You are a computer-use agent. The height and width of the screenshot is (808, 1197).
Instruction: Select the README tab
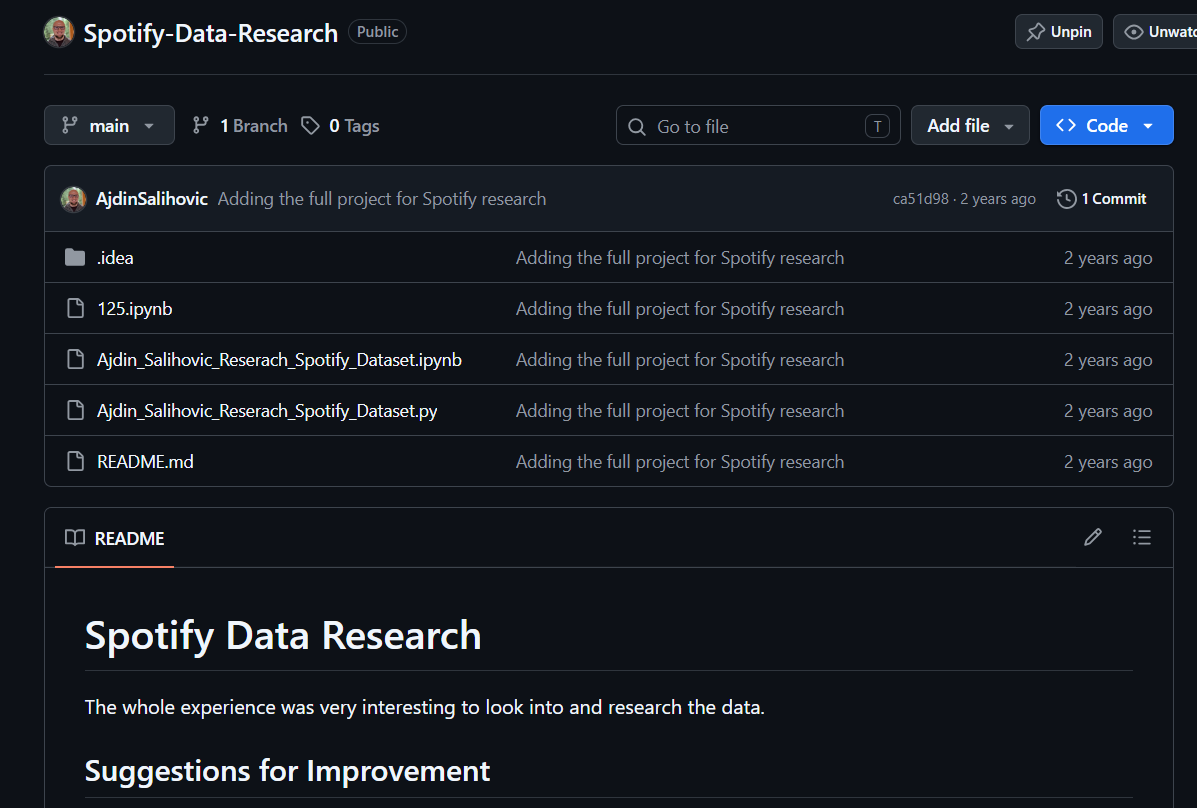click(x=115, y=538)
